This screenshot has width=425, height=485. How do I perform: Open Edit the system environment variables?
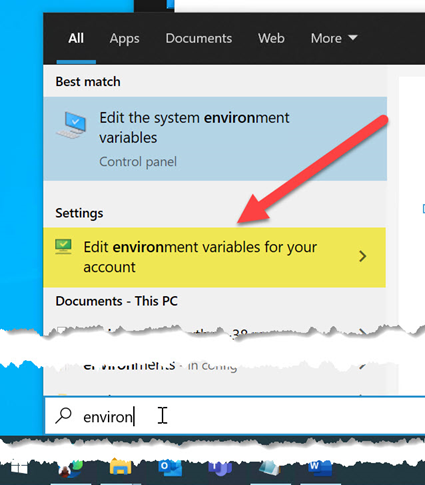pyautogui.click(x=215, y=139)
